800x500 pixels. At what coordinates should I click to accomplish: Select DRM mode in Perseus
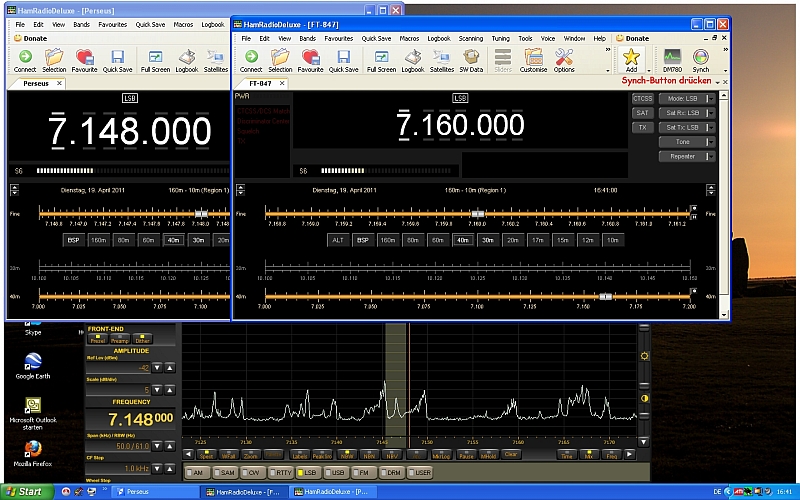click(391, 472)
